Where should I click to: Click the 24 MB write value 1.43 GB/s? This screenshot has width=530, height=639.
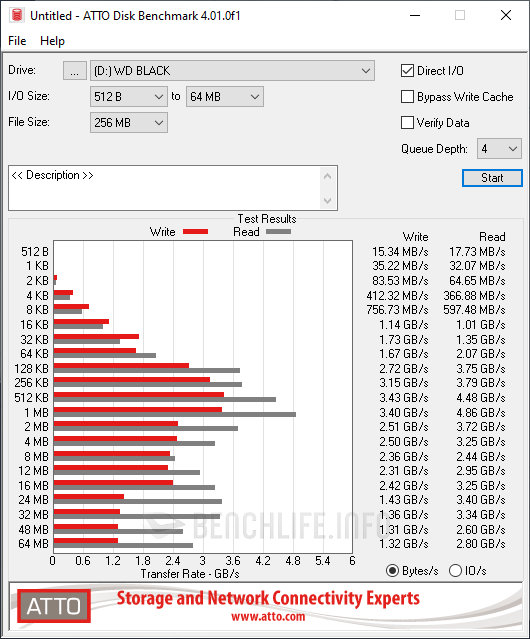pyautogui.click(x=404, y=500)
